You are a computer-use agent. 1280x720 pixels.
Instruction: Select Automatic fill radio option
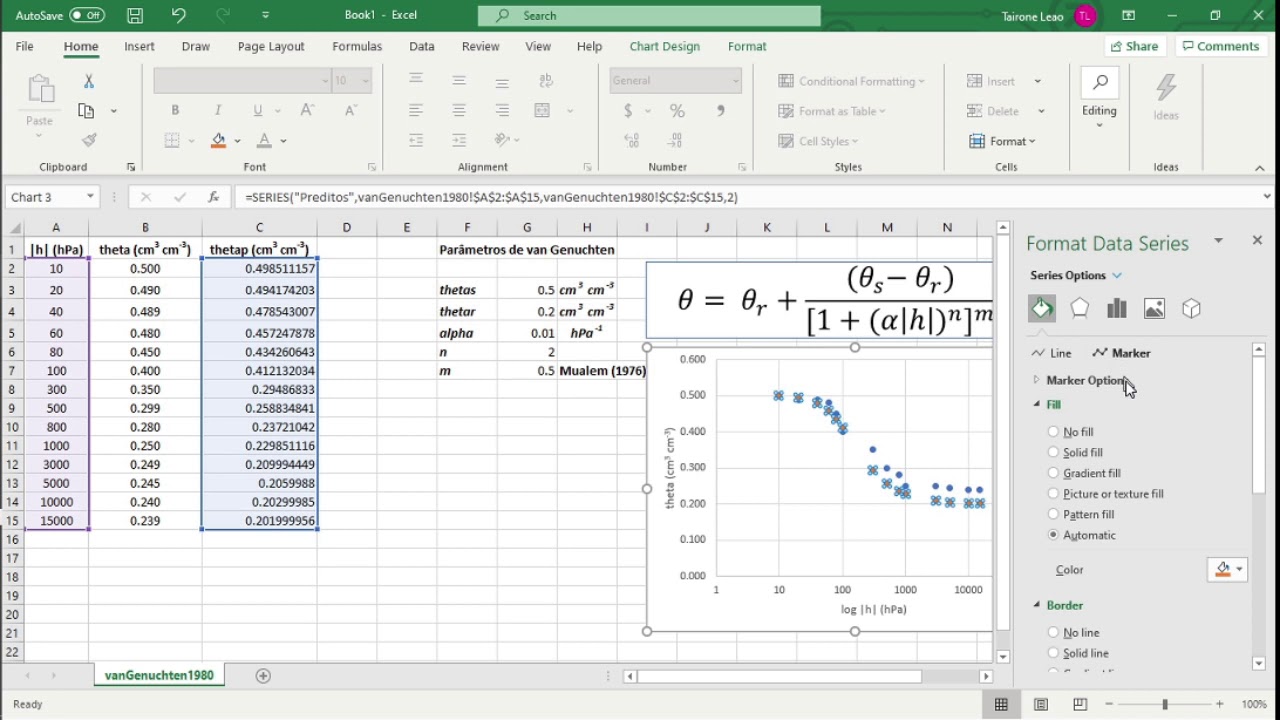[x=1053, y=535]
